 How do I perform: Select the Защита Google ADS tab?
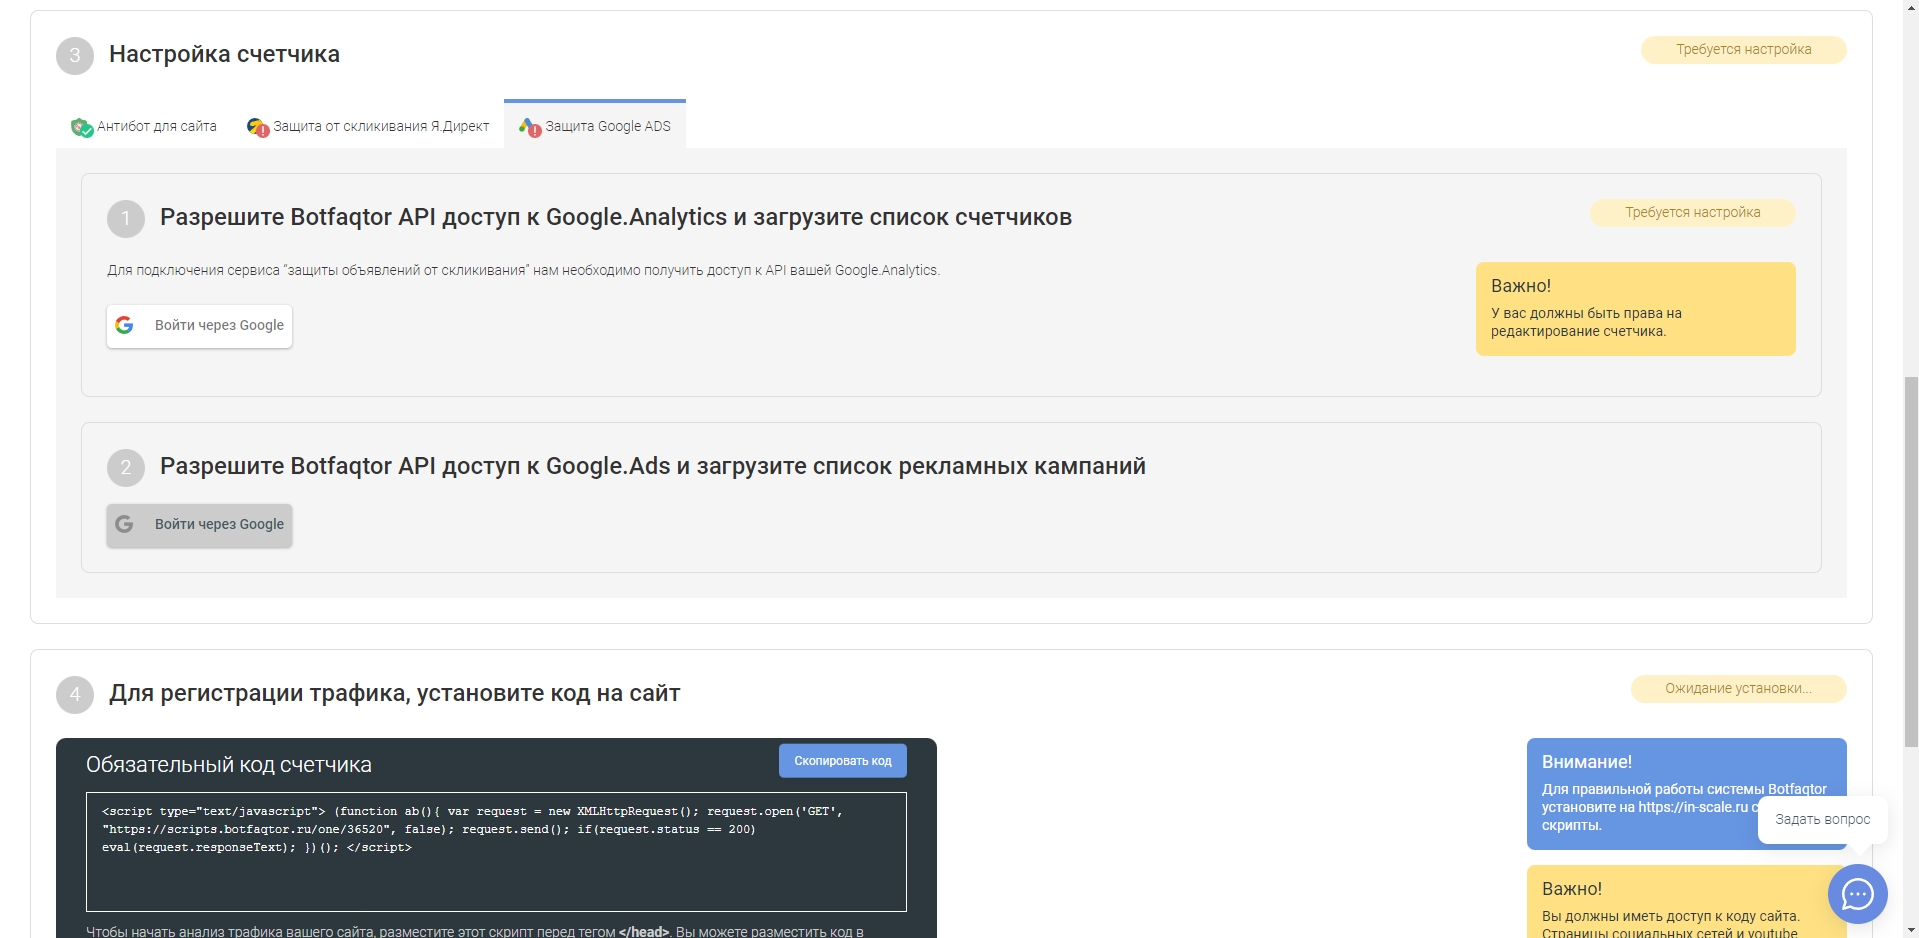click(x=595, y=125)
